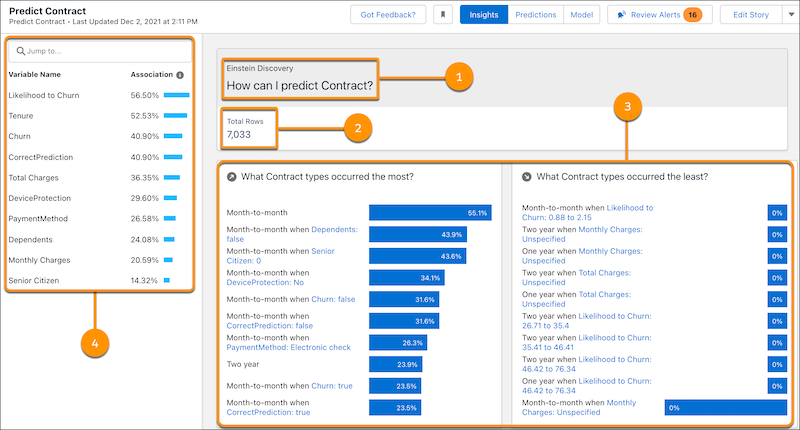Screen dimensions: 800x430
Task: Select the Dependents variable row
Action: click(98, 239)
